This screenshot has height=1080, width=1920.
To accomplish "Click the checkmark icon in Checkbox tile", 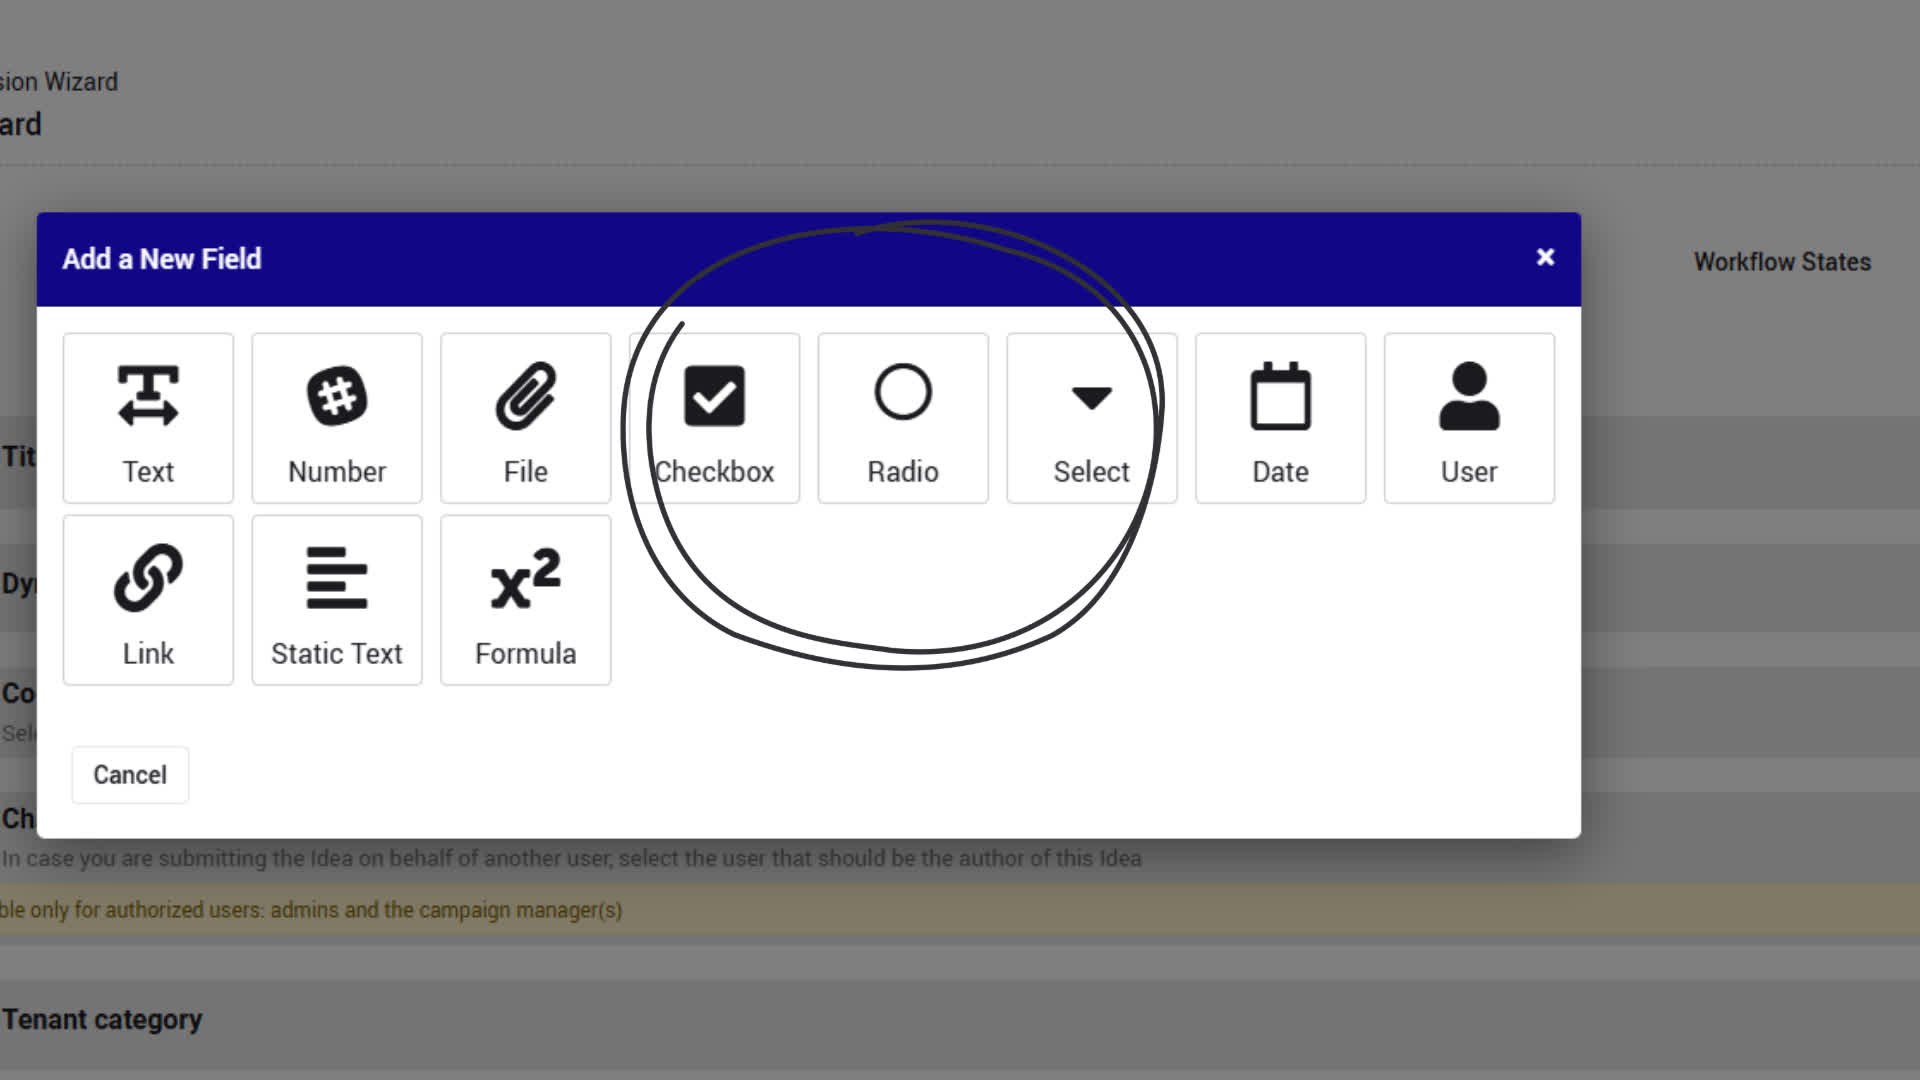I will (714, 396).
